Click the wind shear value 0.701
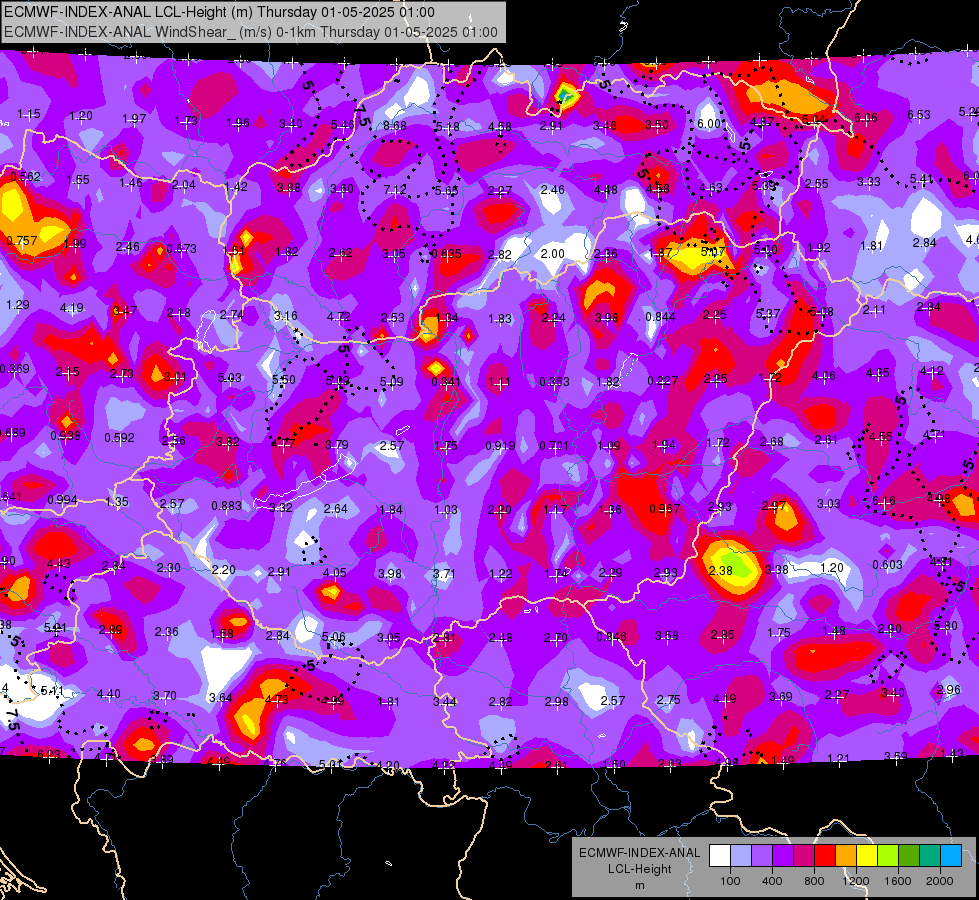Viewport: 979px width, 900px height. click(554, 445)
